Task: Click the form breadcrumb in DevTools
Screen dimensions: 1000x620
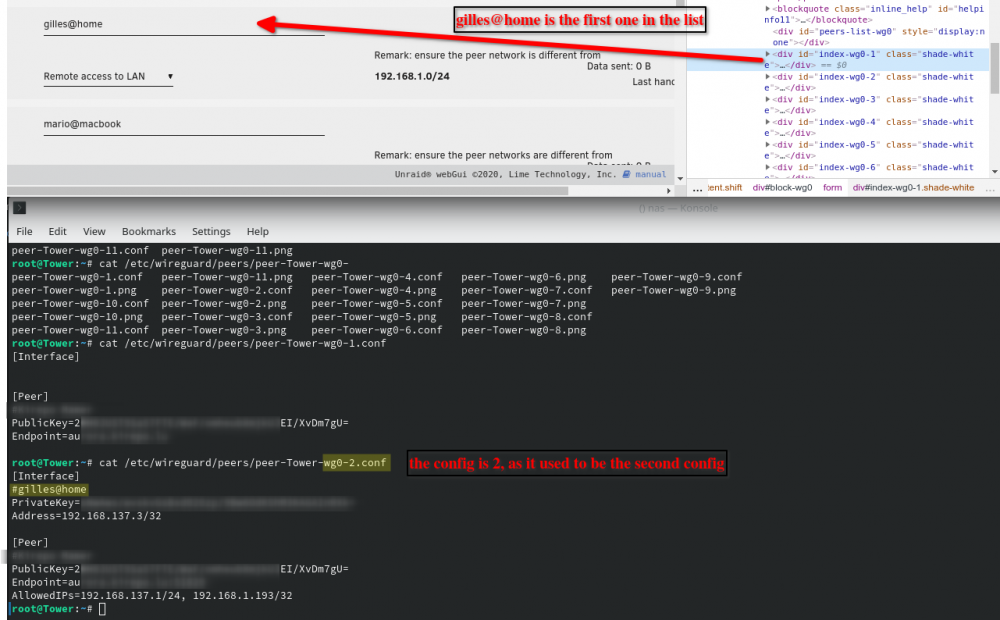Action: [832, 188]
